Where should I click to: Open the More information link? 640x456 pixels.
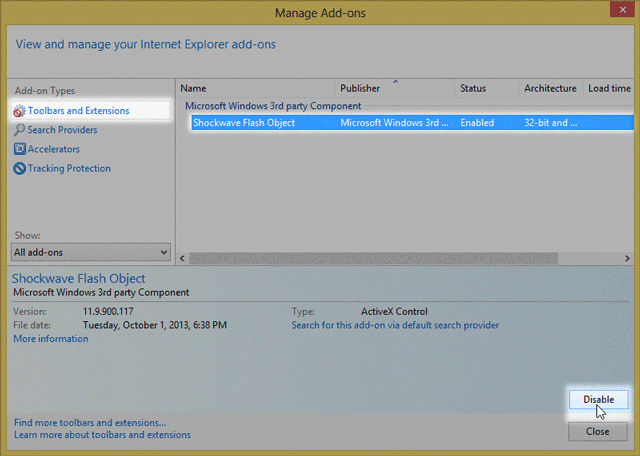coord(50,339)
